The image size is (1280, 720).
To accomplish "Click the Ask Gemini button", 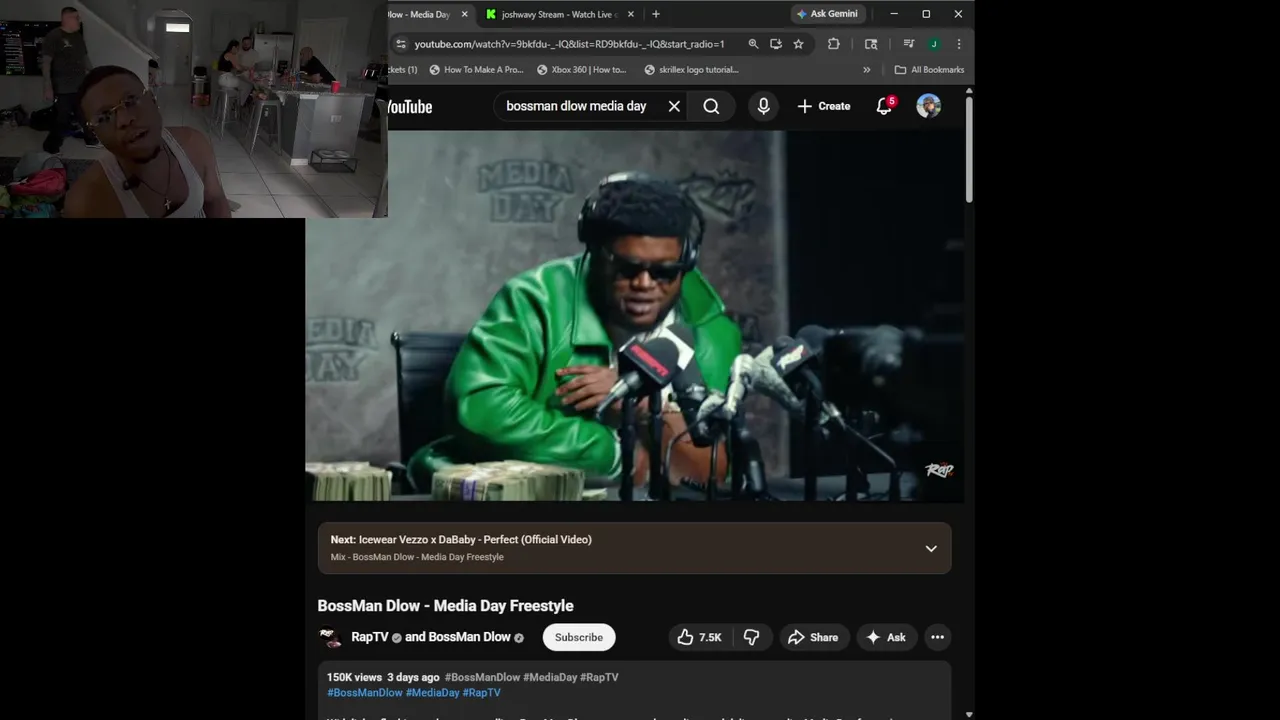I will 827,14.
